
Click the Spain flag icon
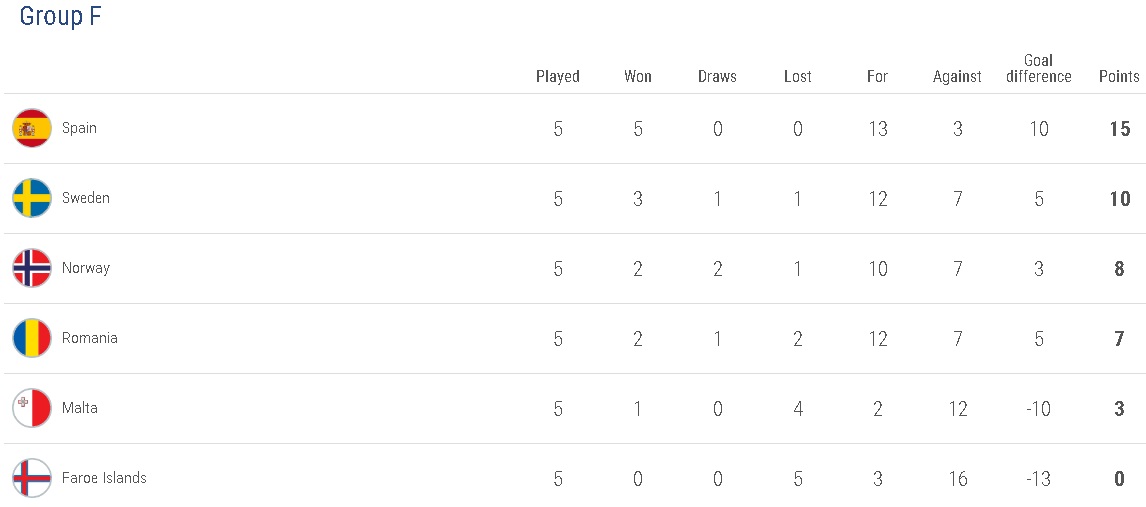click(32, 128)
